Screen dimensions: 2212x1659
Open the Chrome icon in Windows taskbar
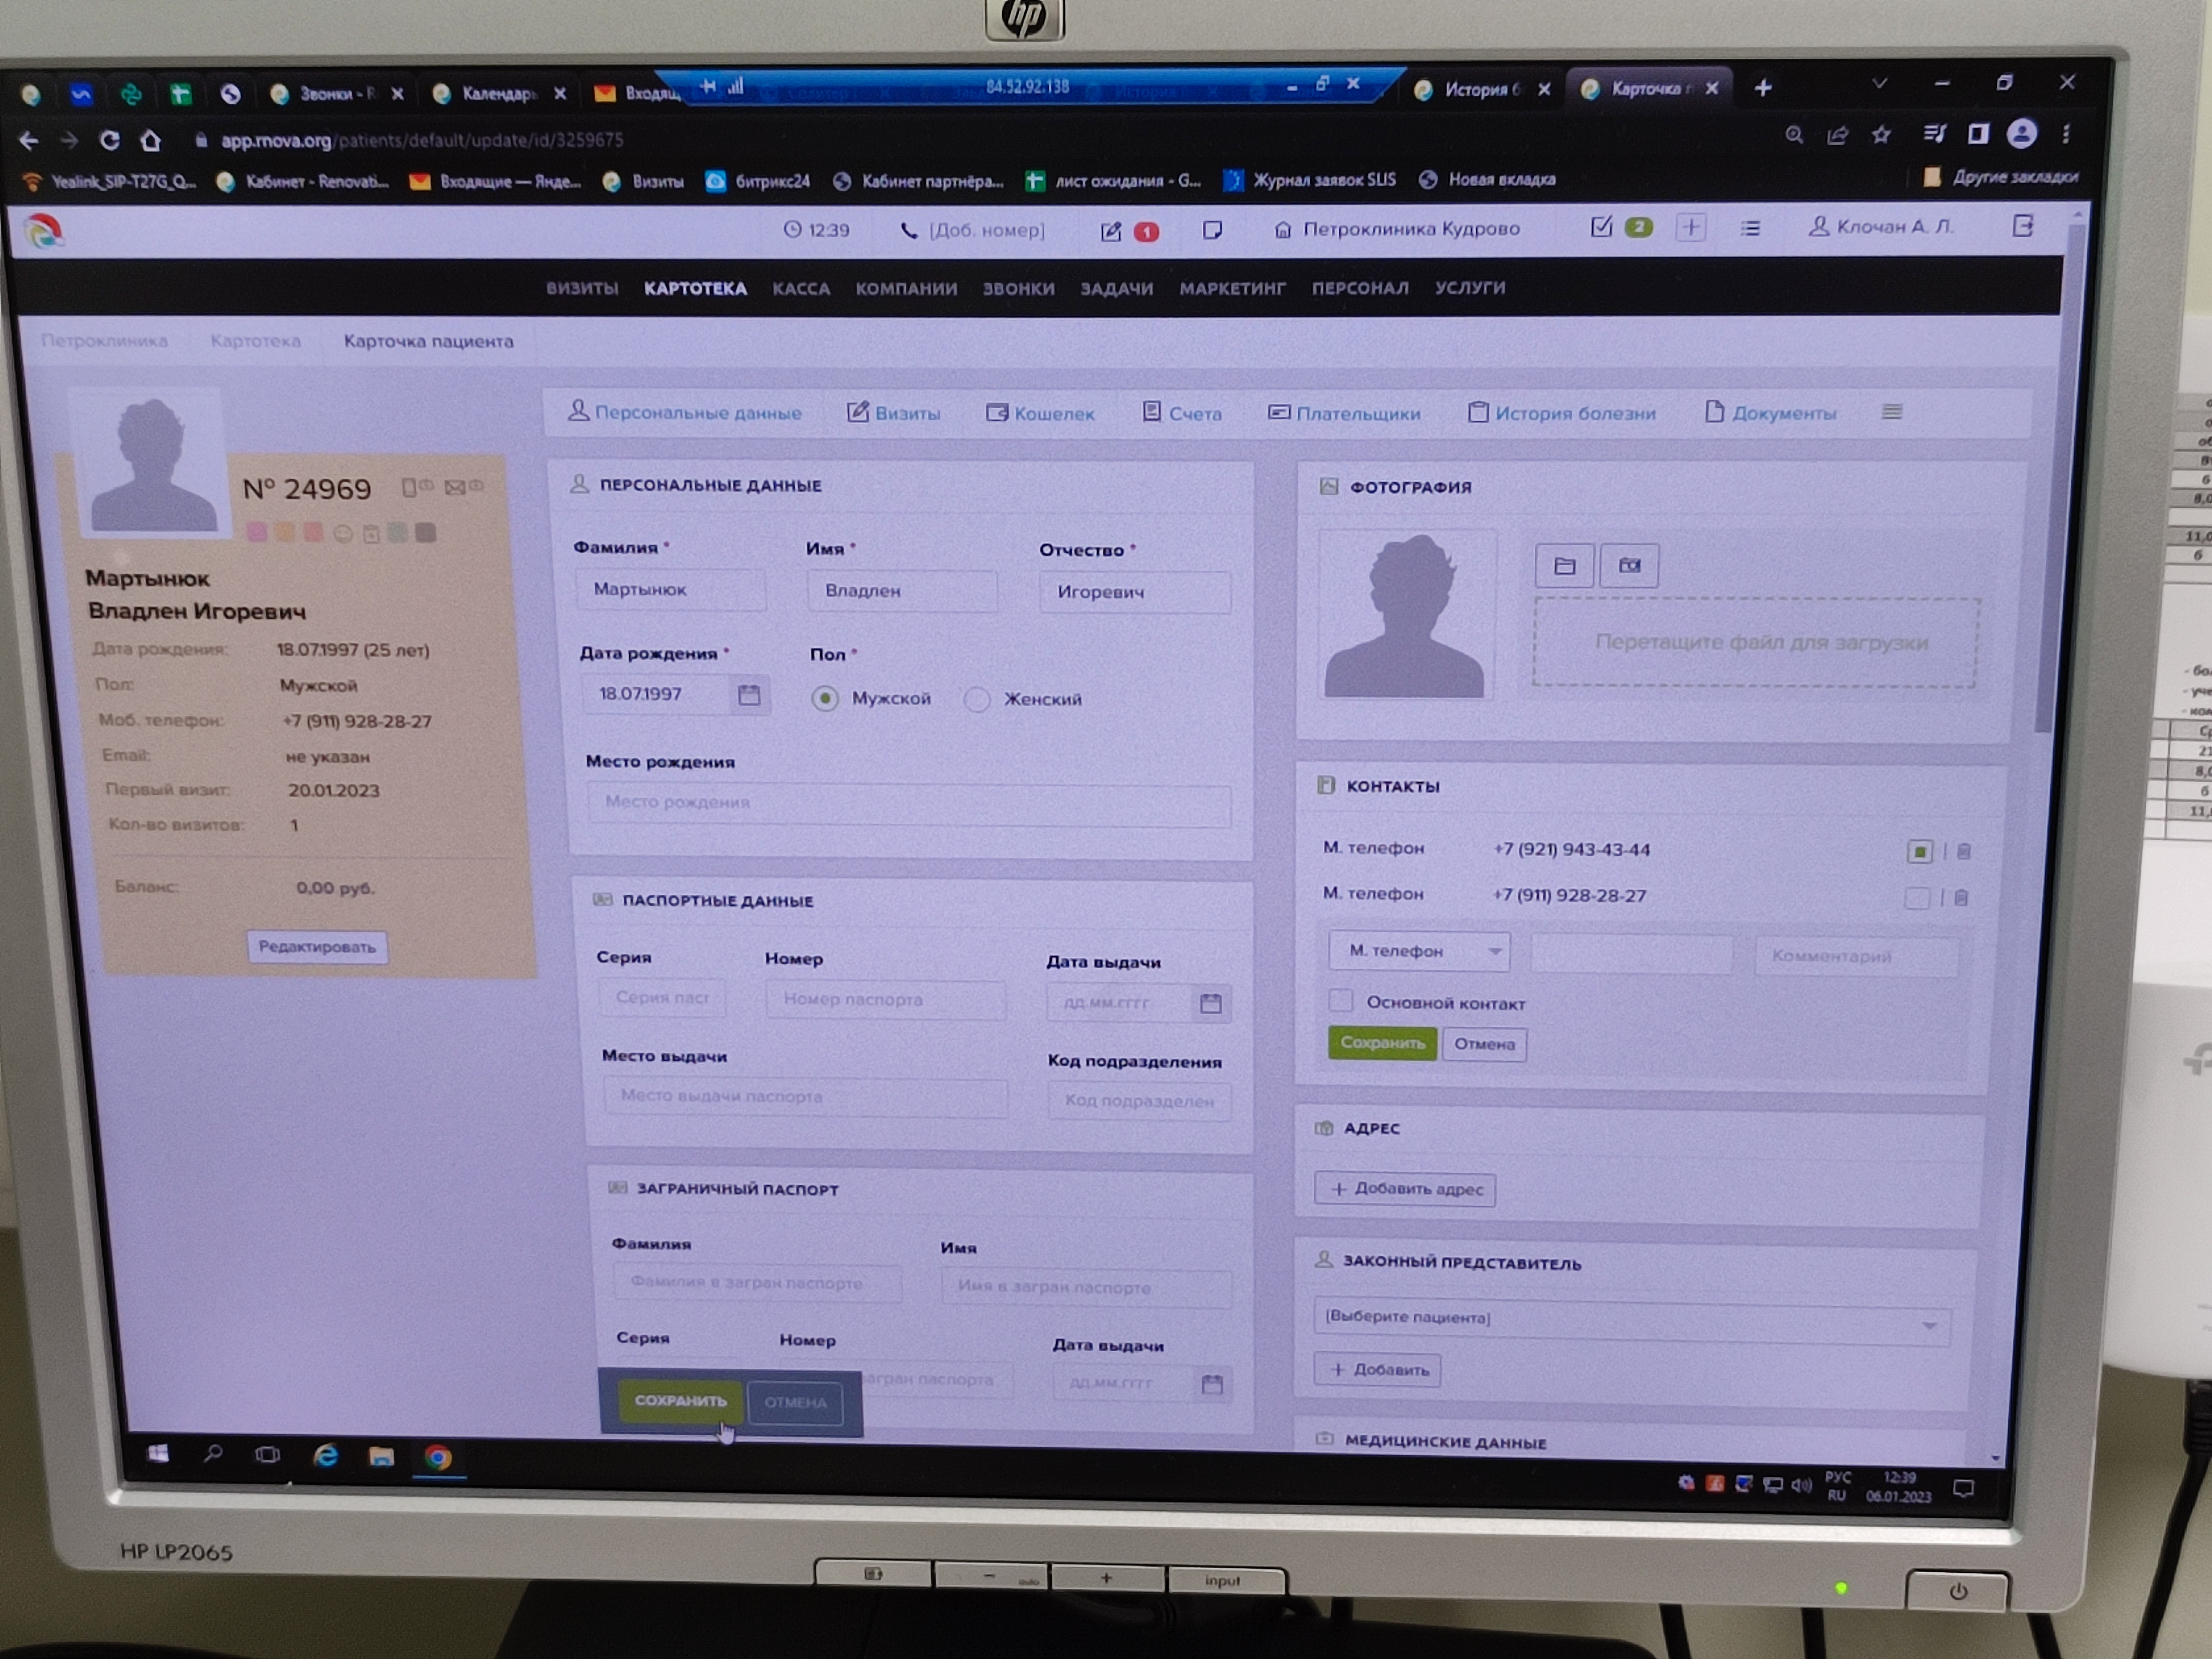click(437, 1457)
